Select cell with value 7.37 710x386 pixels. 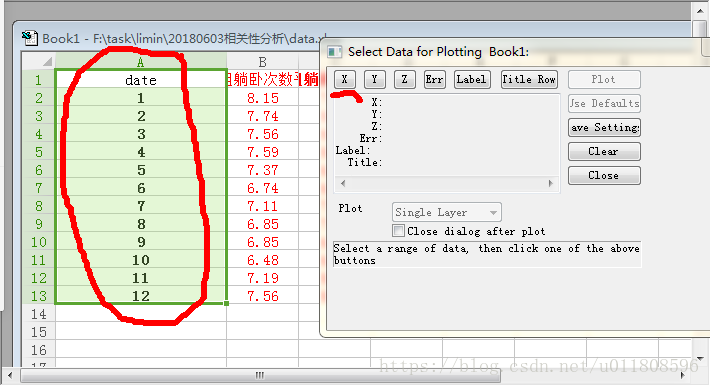[262, 170]
